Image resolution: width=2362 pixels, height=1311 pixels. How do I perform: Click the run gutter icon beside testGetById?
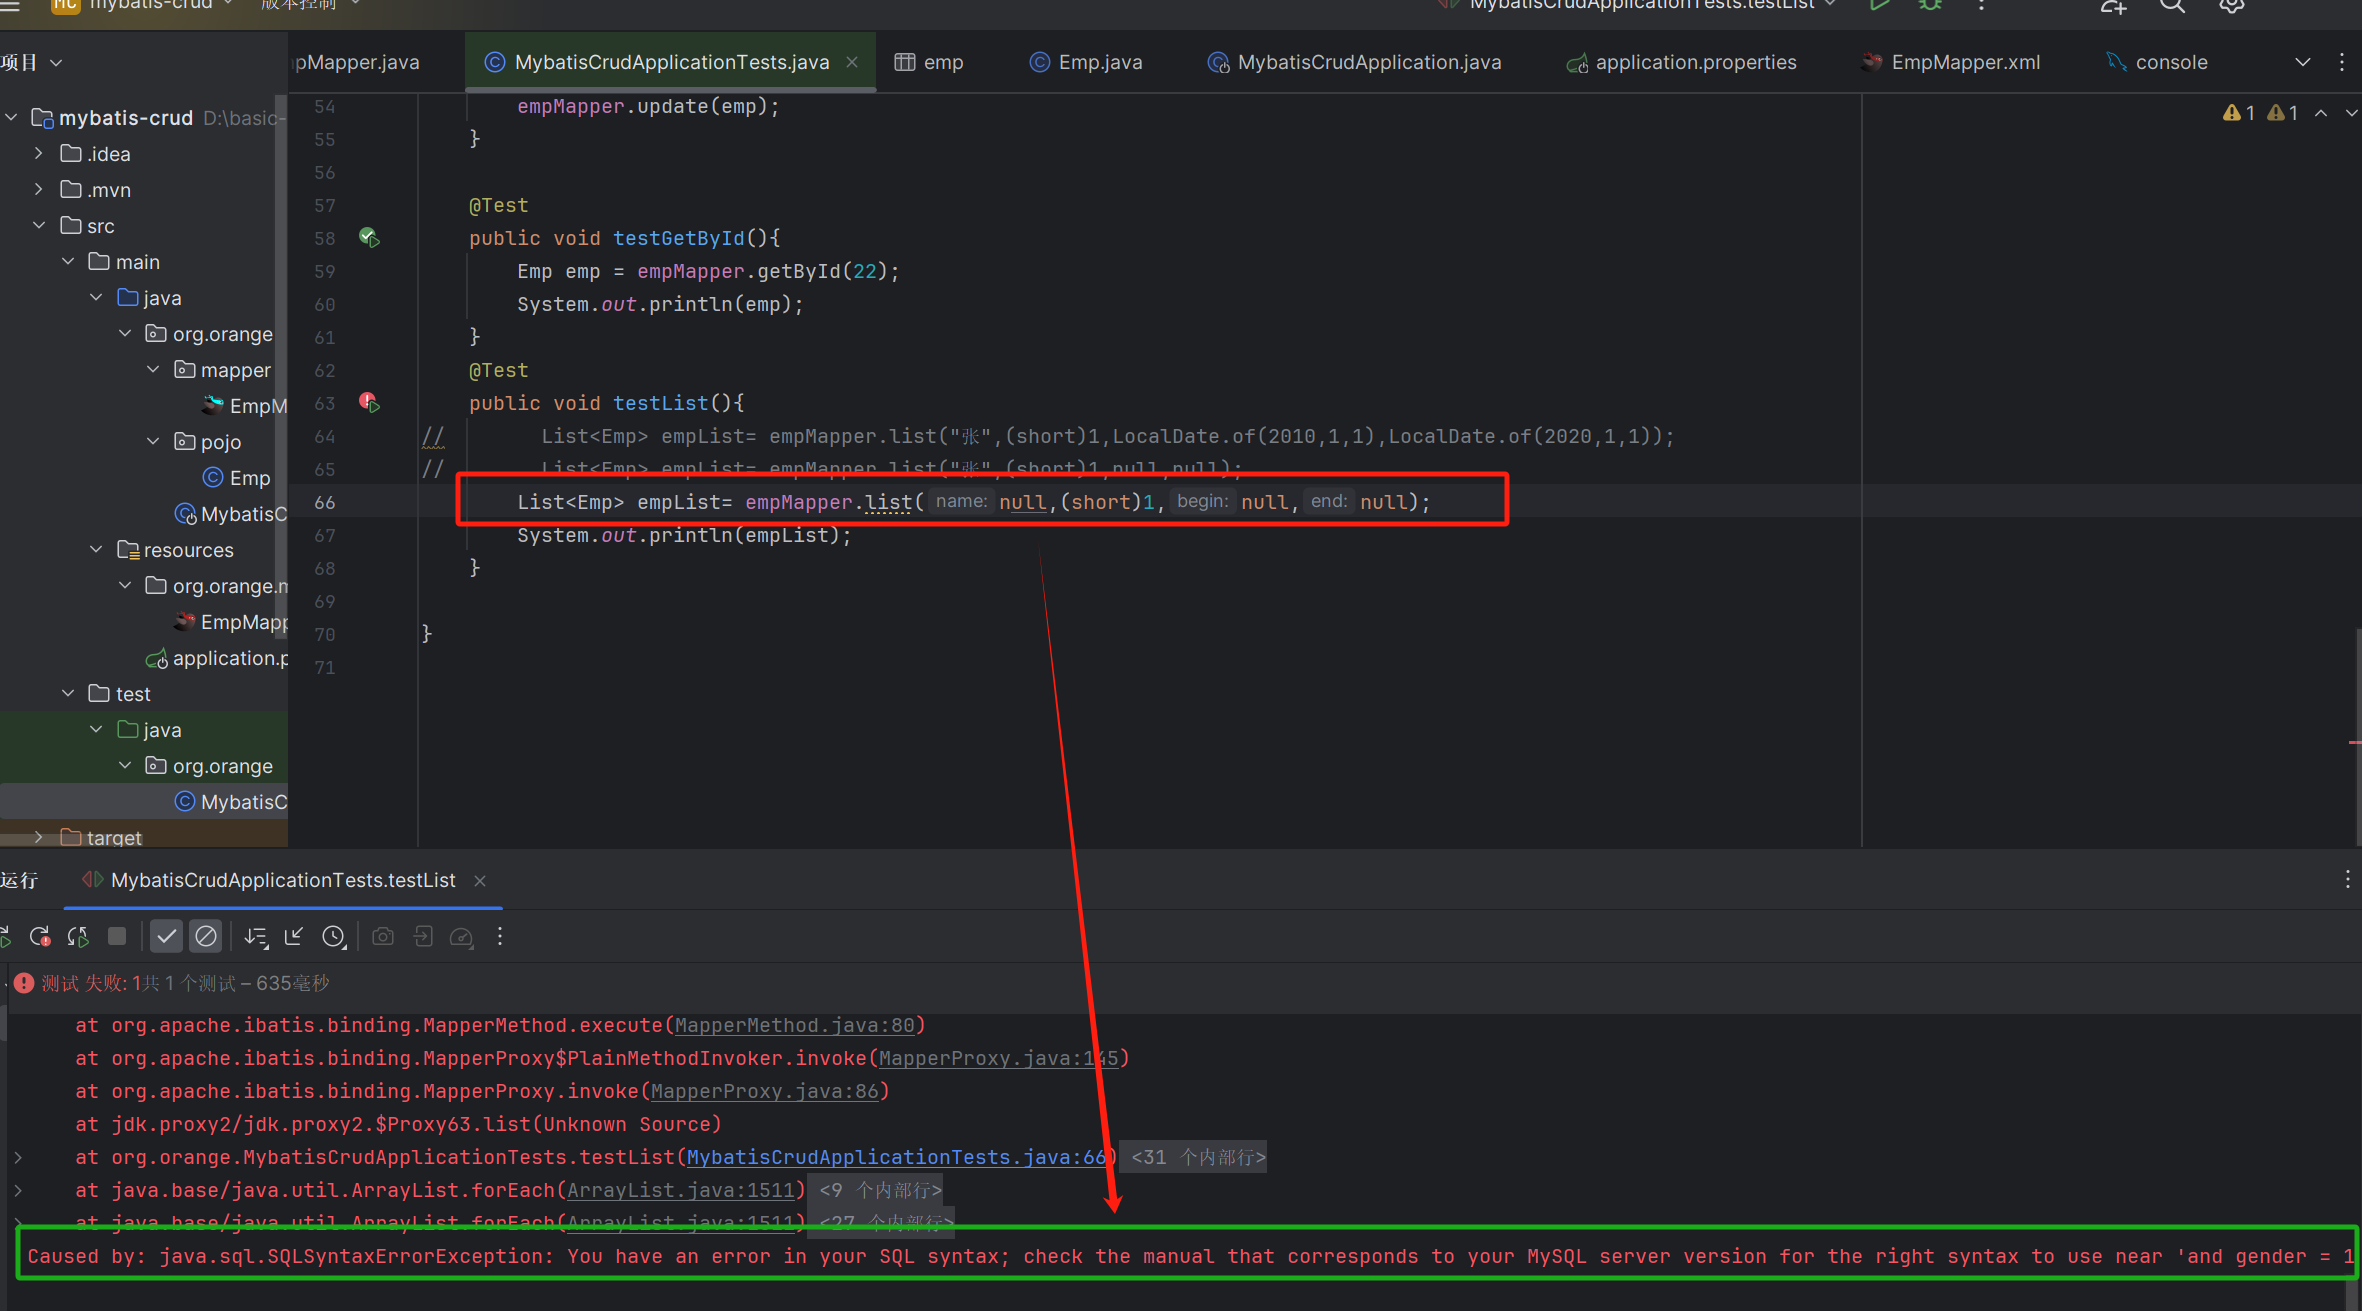click(x=369, y=238)
